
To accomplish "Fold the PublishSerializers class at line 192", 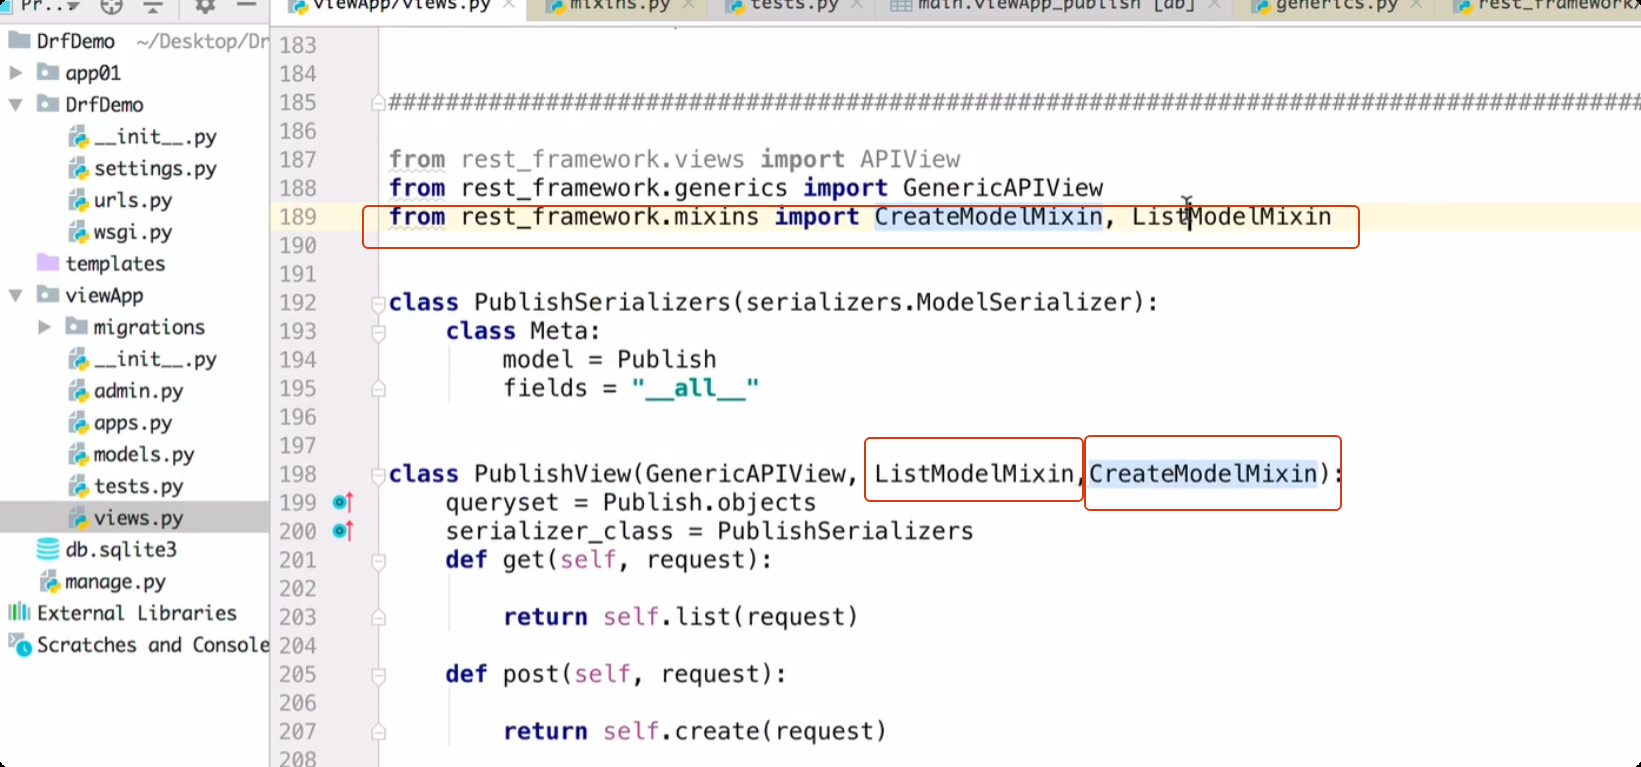I will pos(379,303).
